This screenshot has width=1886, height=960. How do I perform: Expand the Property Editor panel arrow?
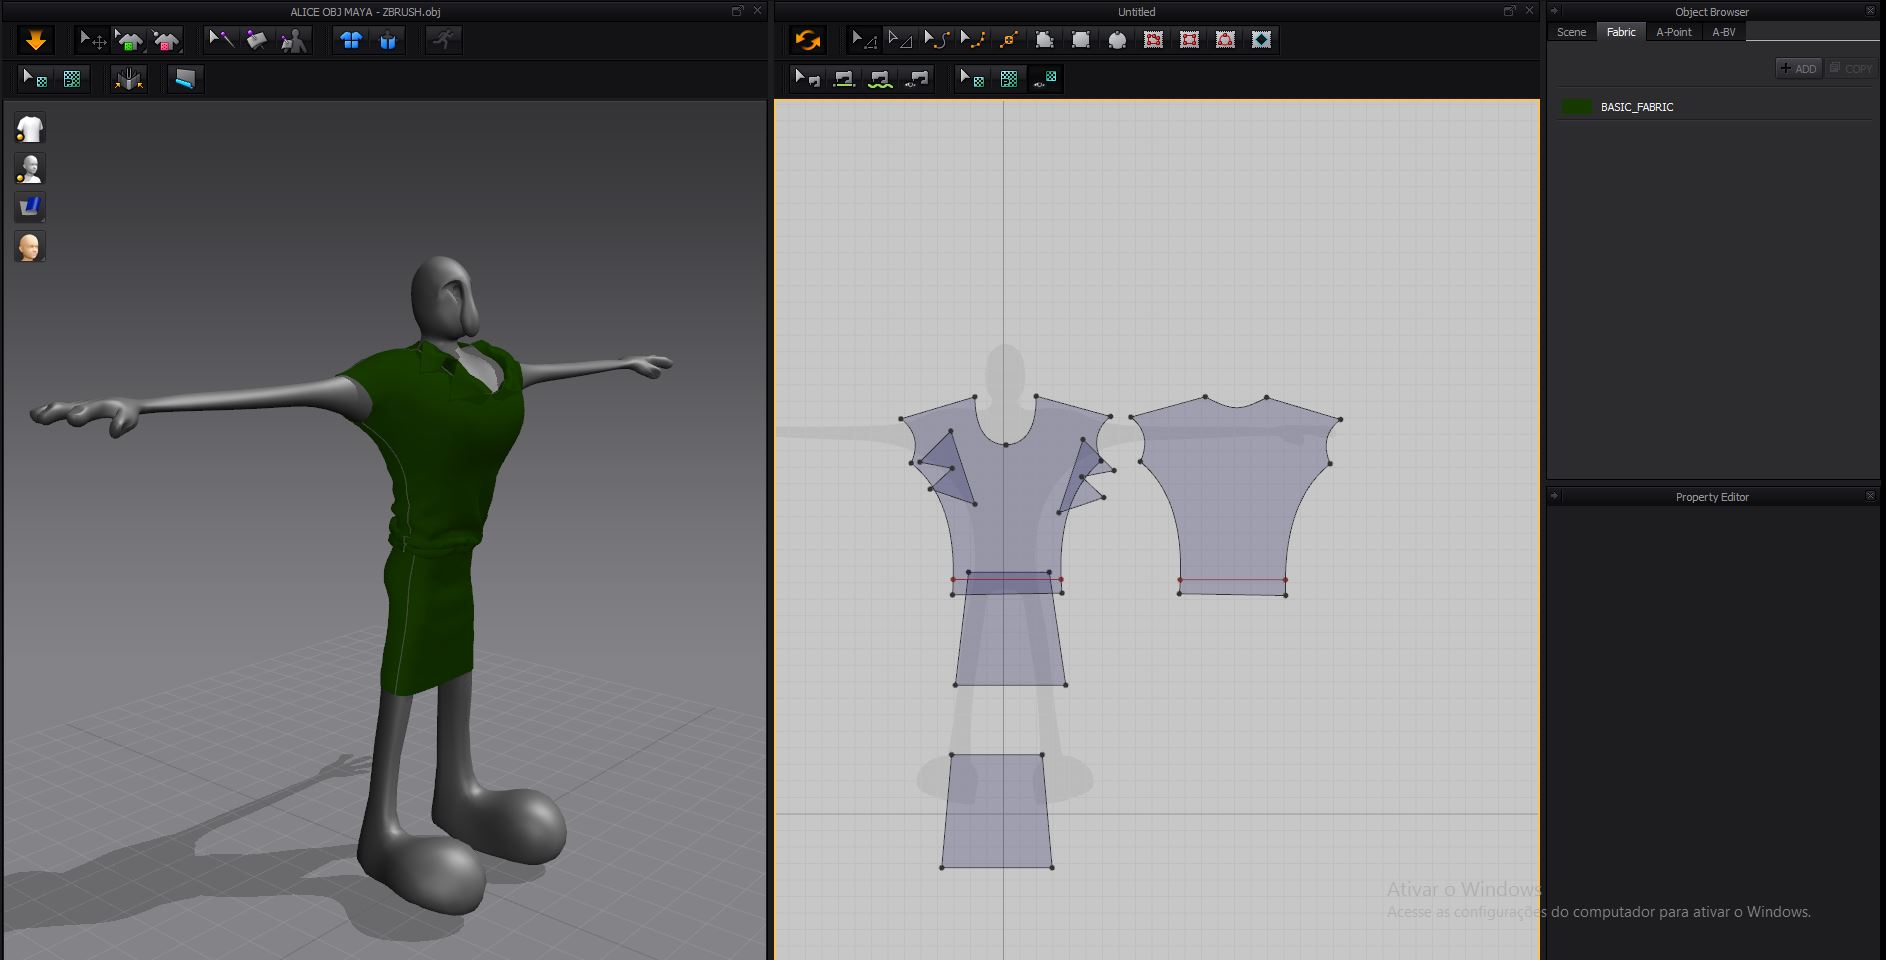pos(1554,496)
